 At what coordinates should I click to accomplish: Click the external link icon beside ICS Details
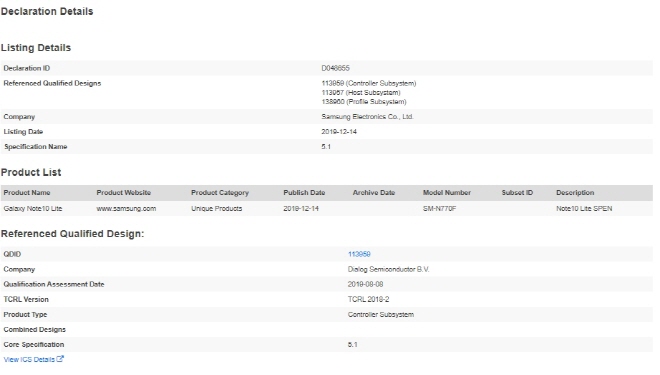tap(60, 359)
